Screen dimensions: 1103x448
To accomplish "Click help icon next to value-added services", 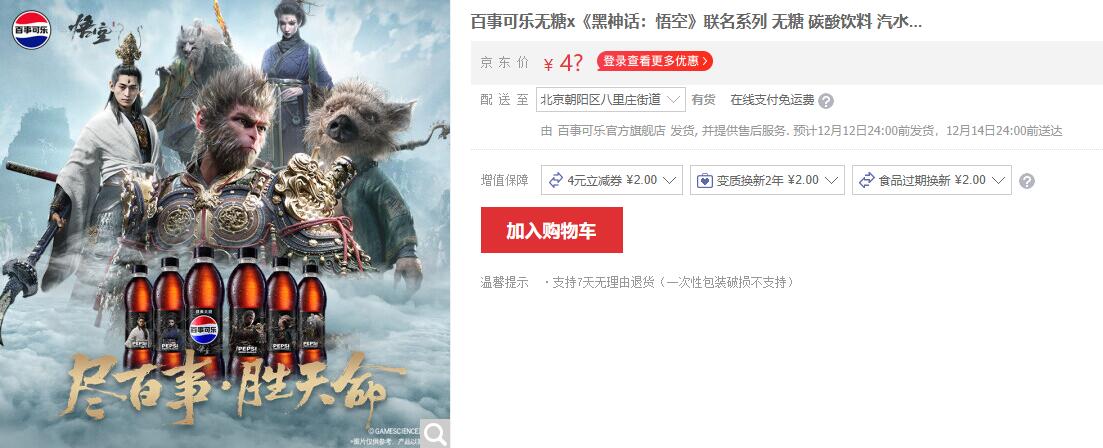I will click(1027, 181).
